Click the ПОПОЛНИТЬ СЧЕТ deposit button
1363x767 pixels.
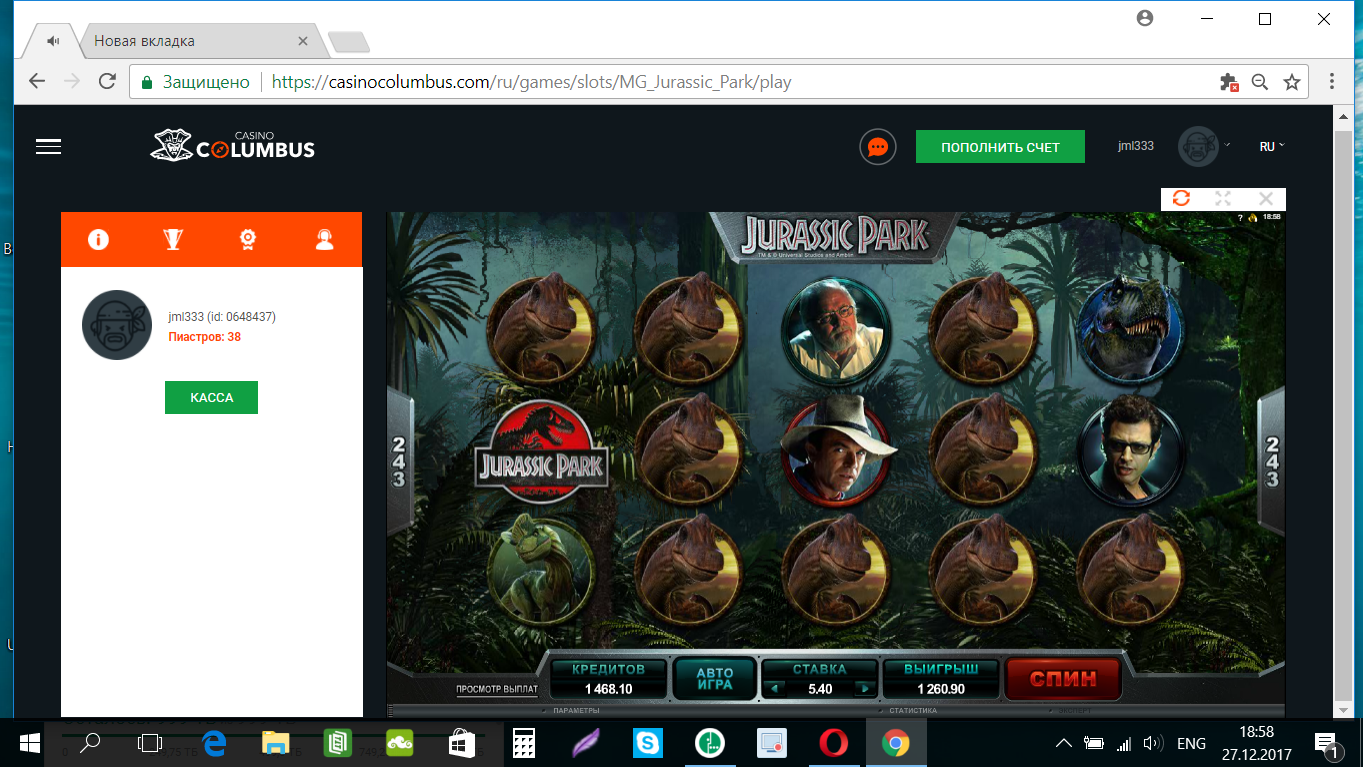pyautogui.click(x=1000, y=147)
